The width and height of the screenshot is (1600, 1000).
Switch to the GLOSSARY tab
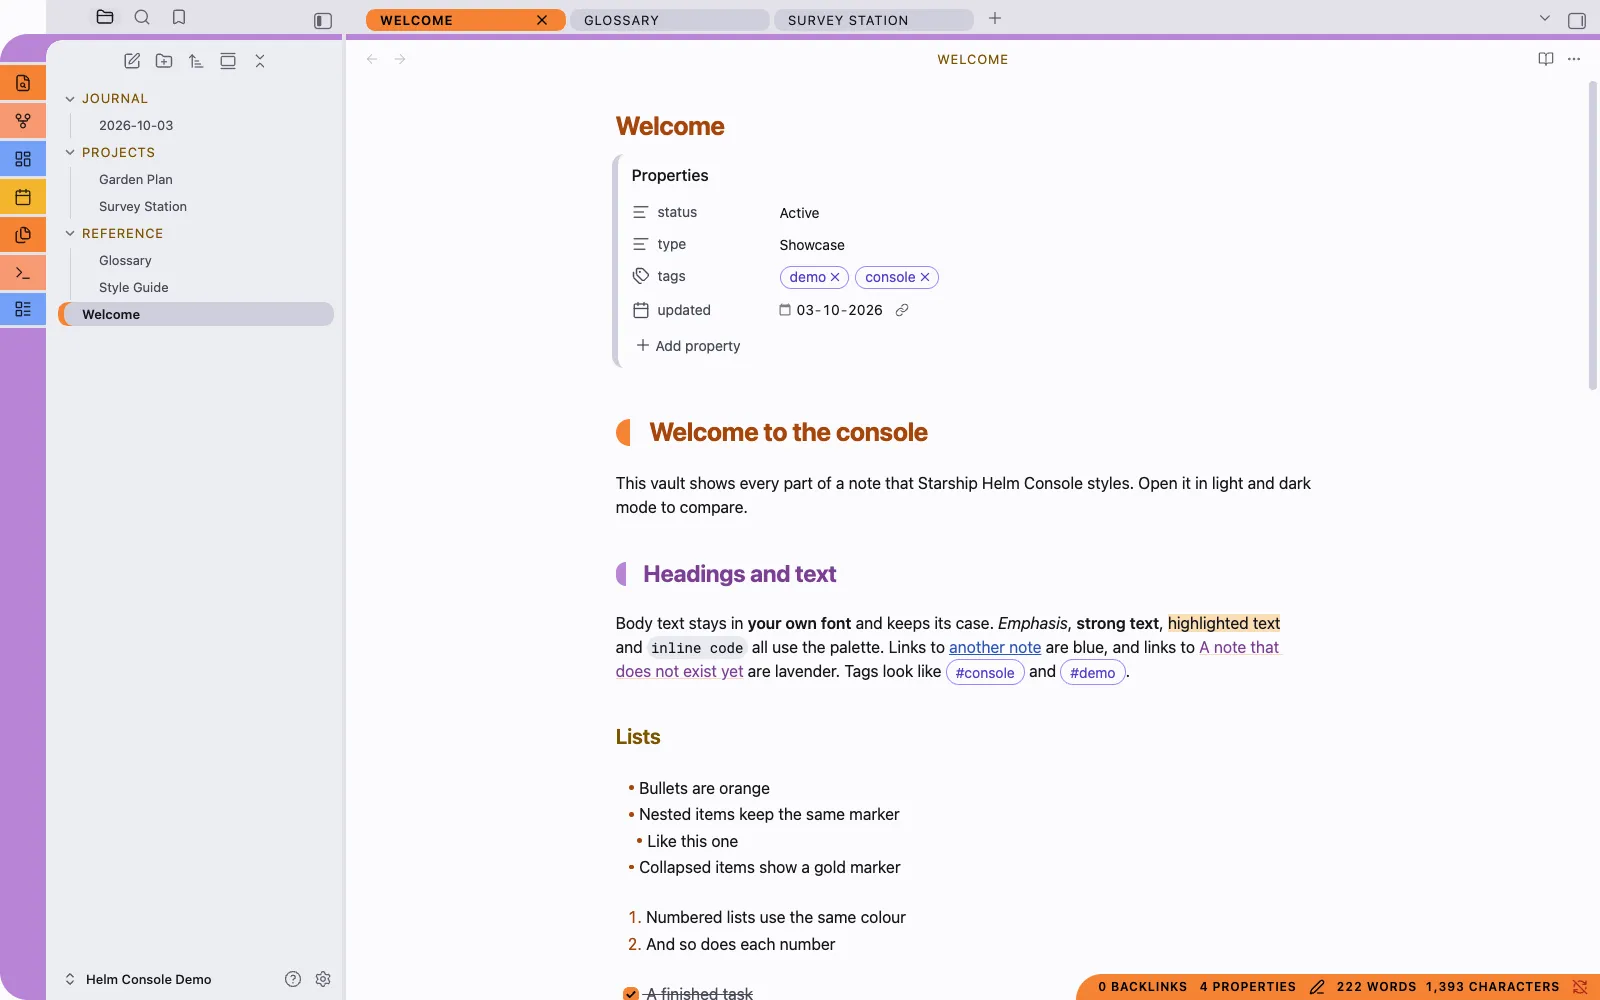click(669, 20)
